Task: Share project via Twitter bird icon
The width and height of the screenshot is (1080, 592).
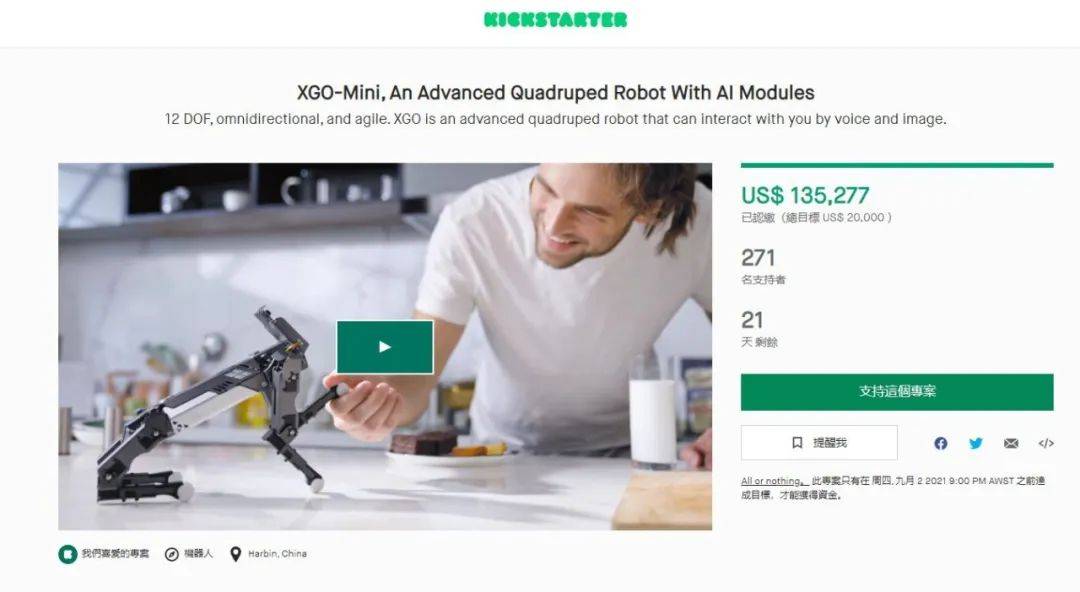Action: point(975,443)
